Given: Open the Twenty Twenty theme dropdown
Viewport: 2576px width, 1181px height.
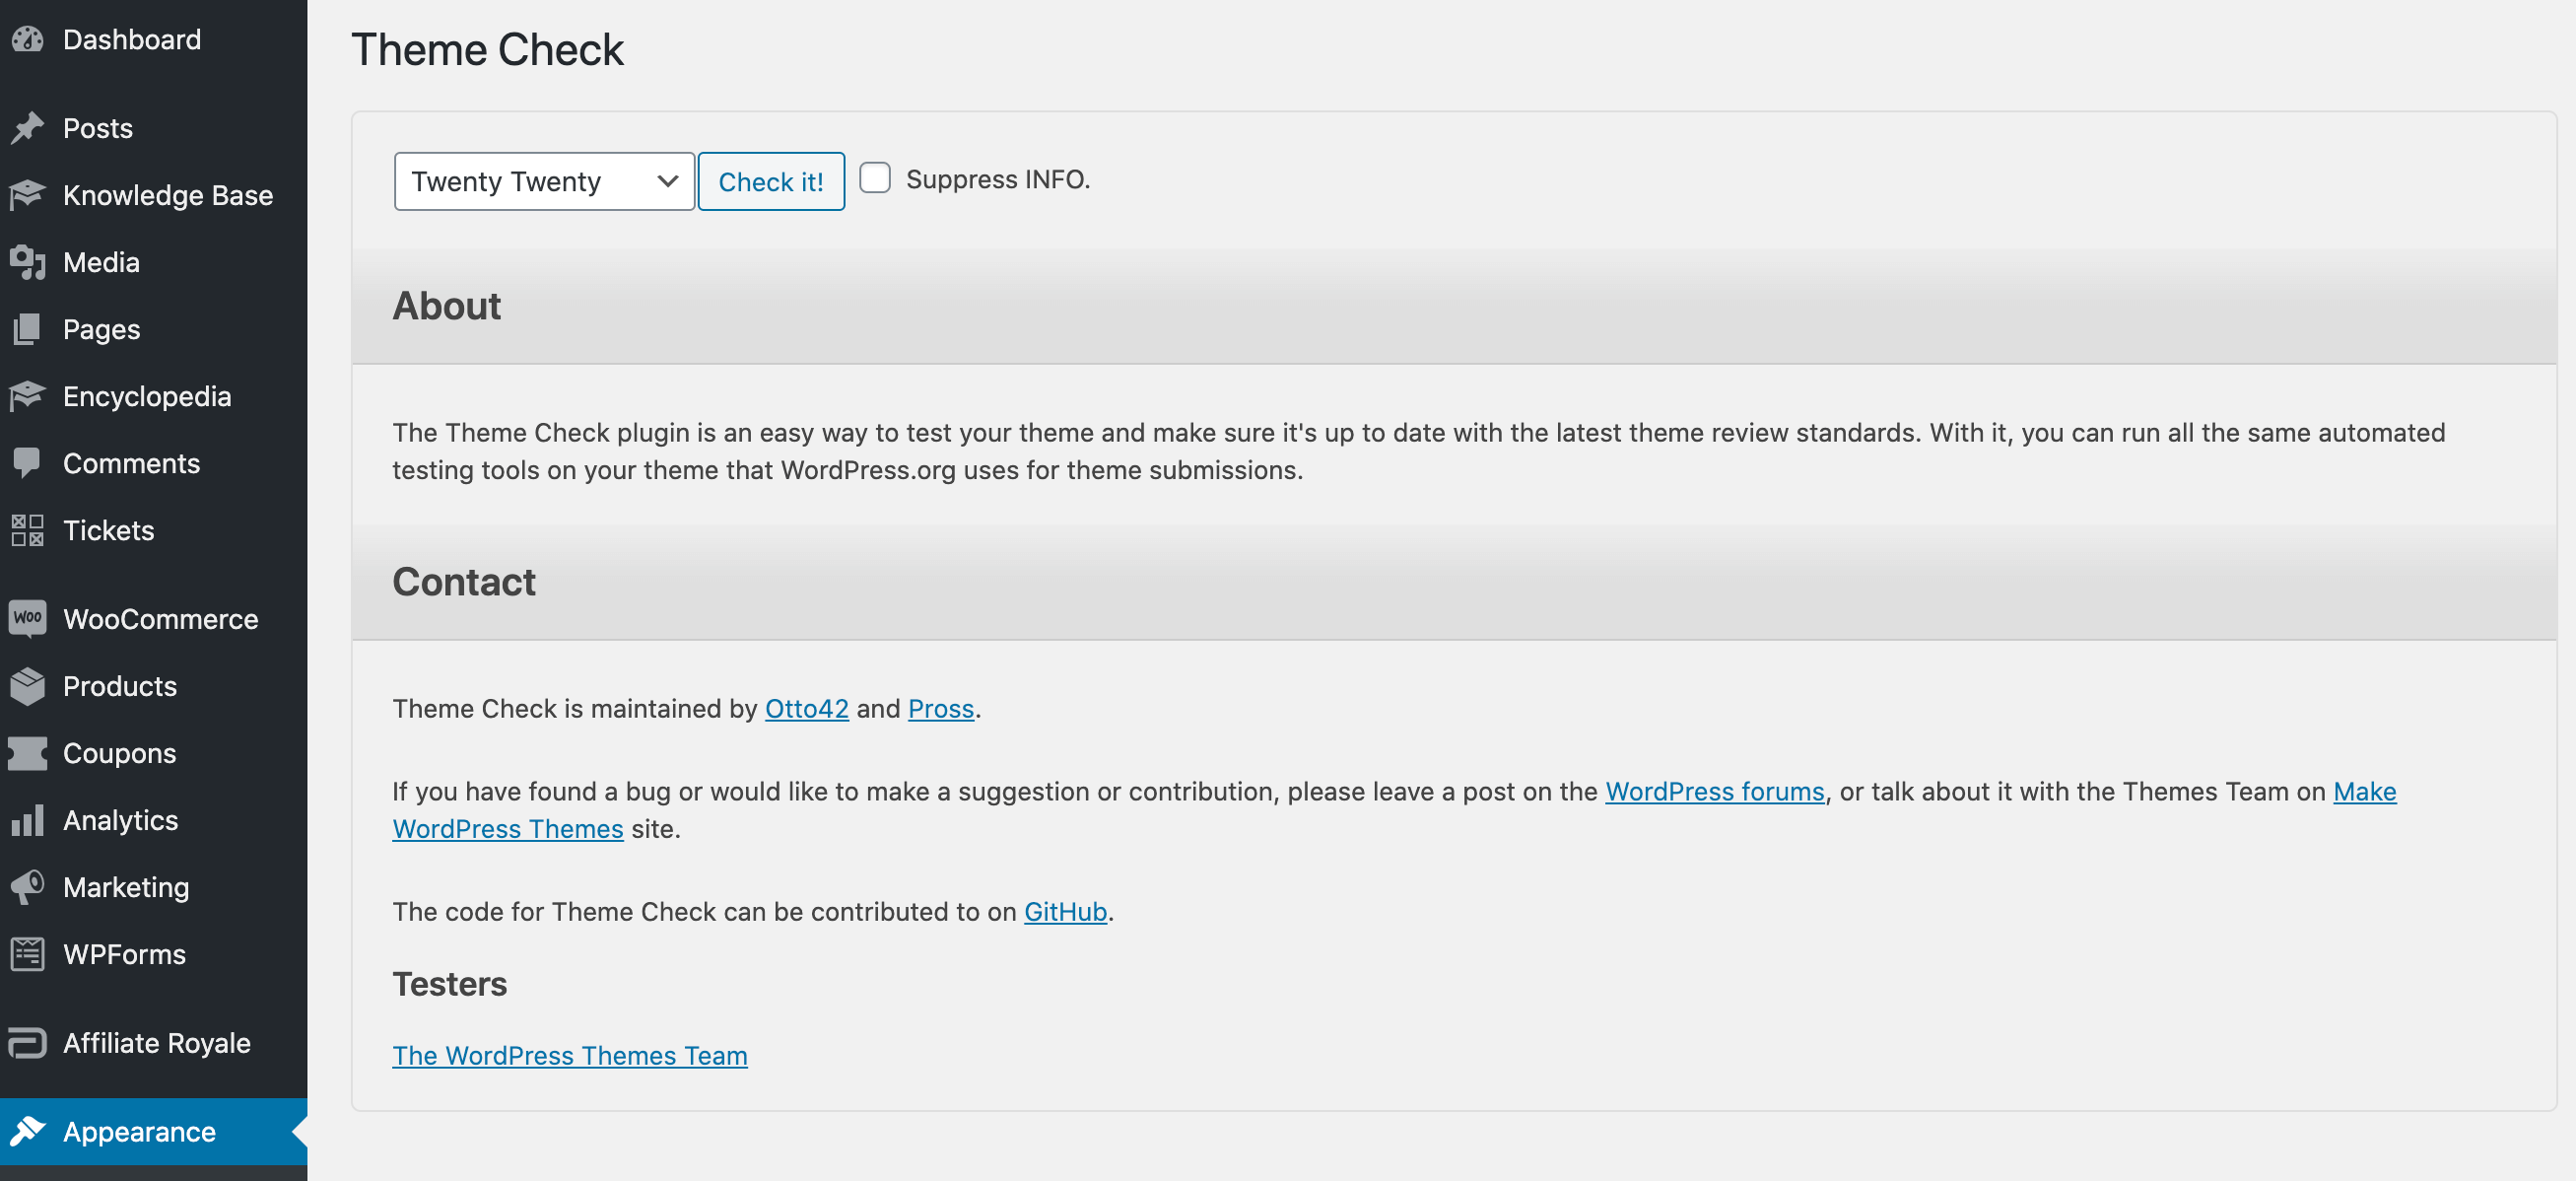Looking at the screenshot, I should 544,181.
